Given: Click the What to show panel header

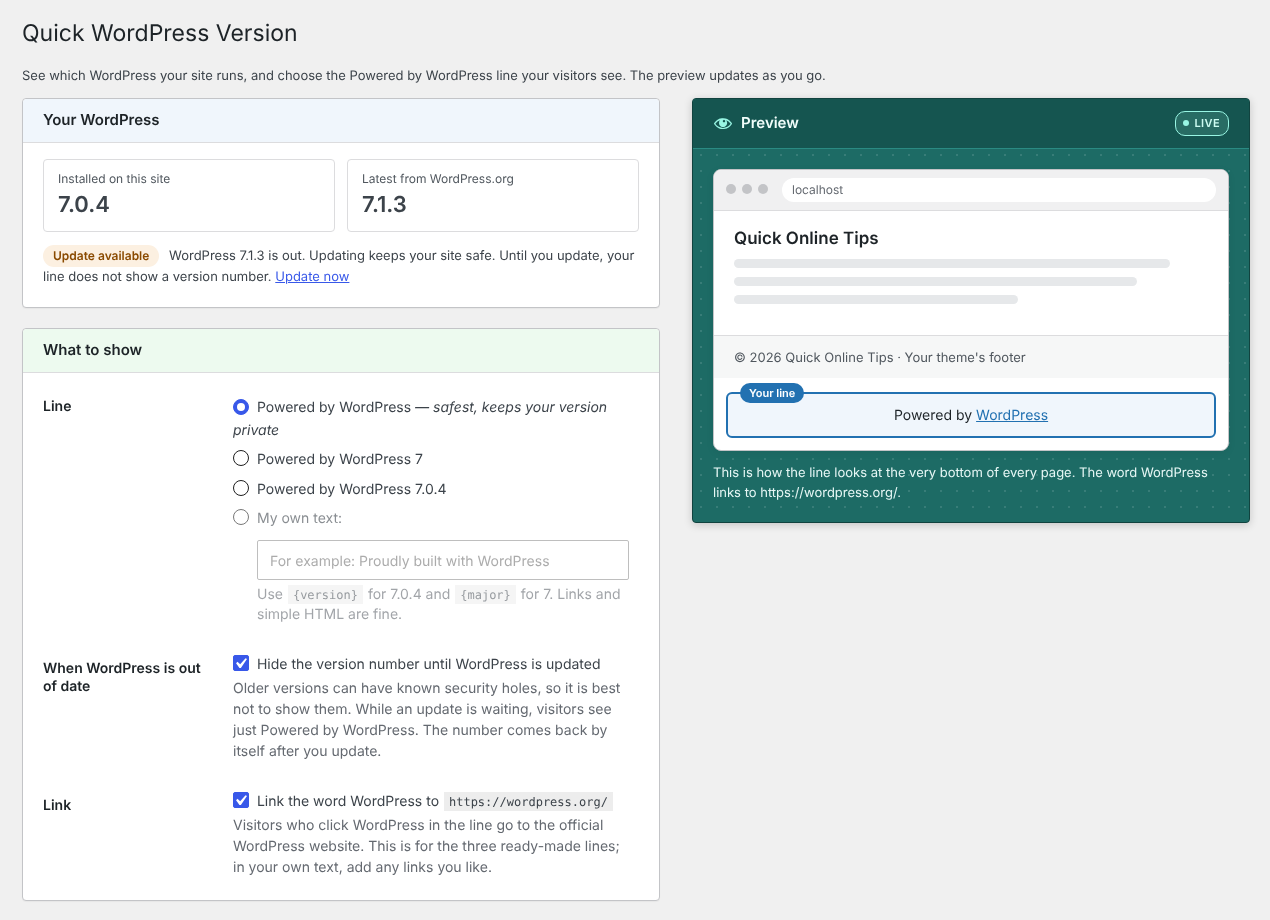Looking at the screenshot, I should pyautogui.click(x=341, y=350).
